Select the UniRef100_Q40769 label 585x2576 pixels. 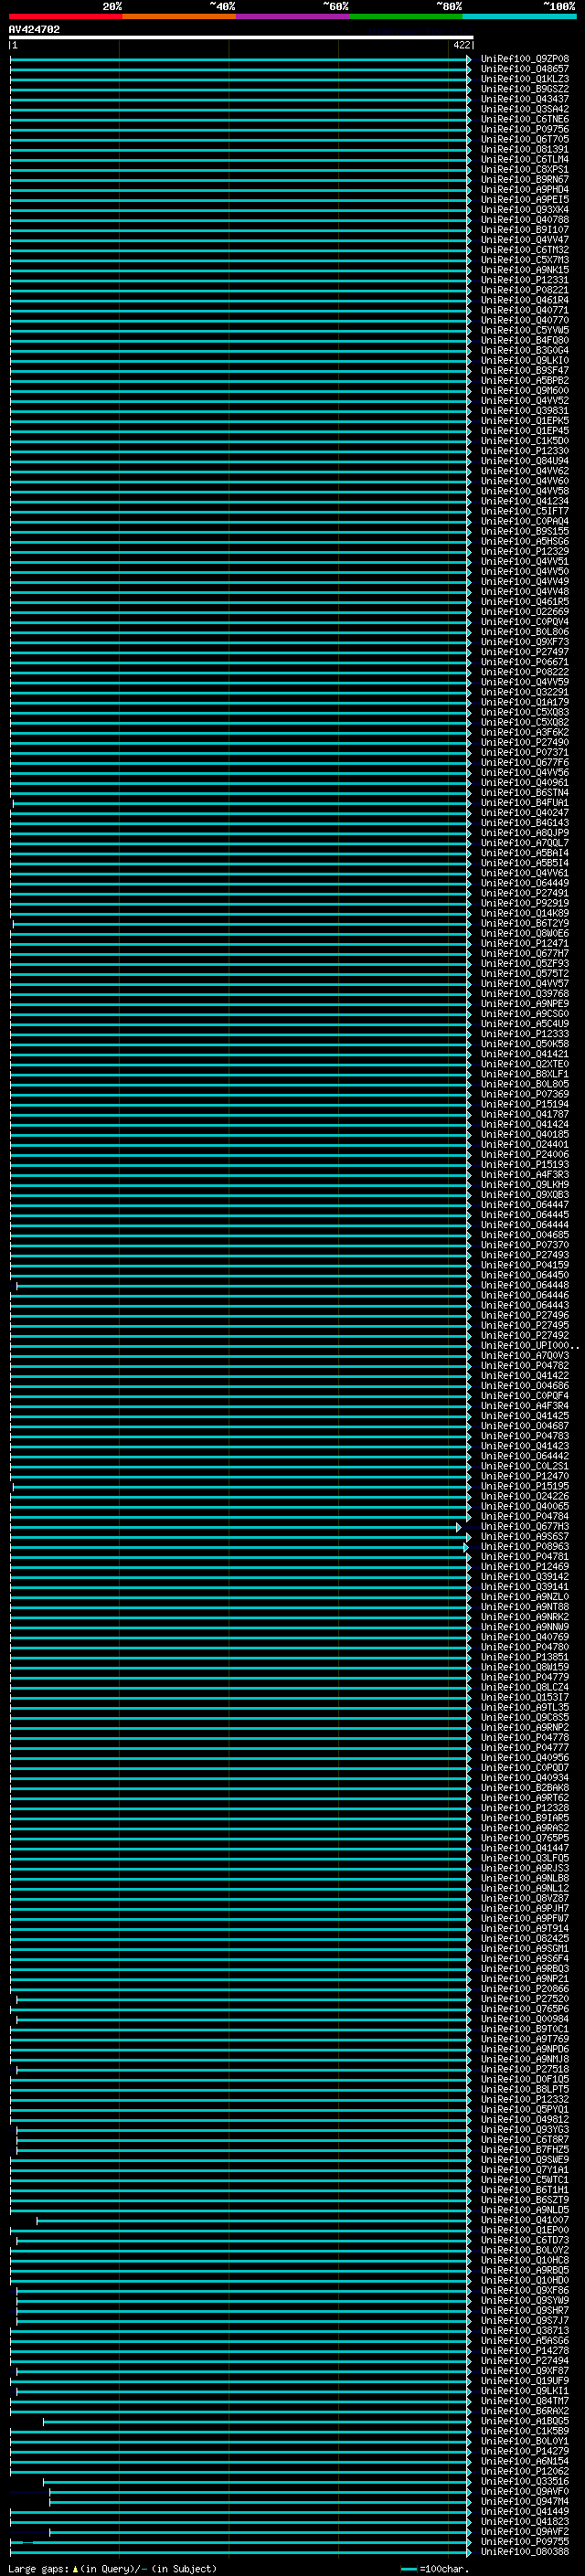pyautogui.click(x=524, y=1636)
